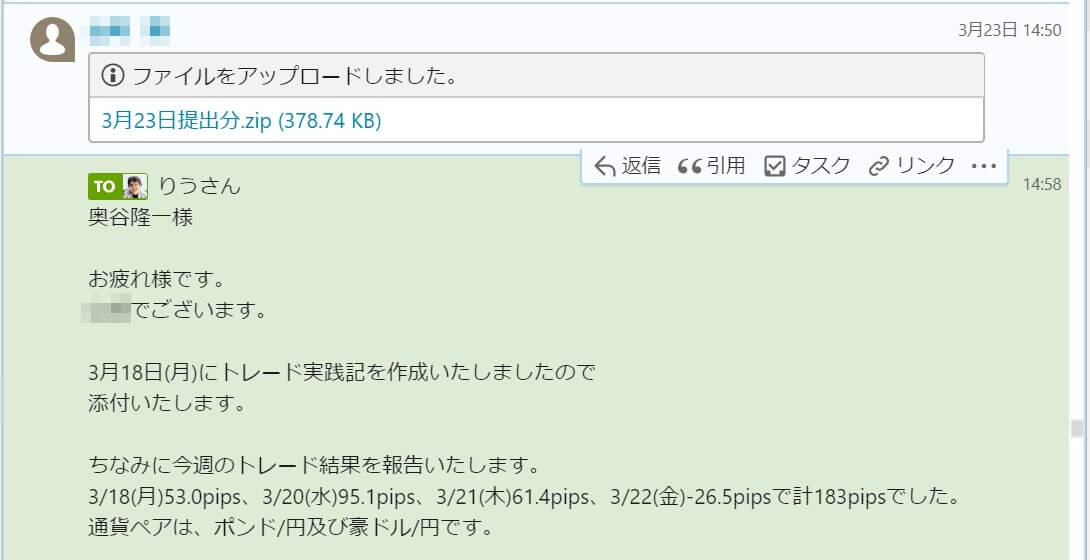
Task: Click the 奥谷隆一様 greeting line
Action: tap(140, 217)
